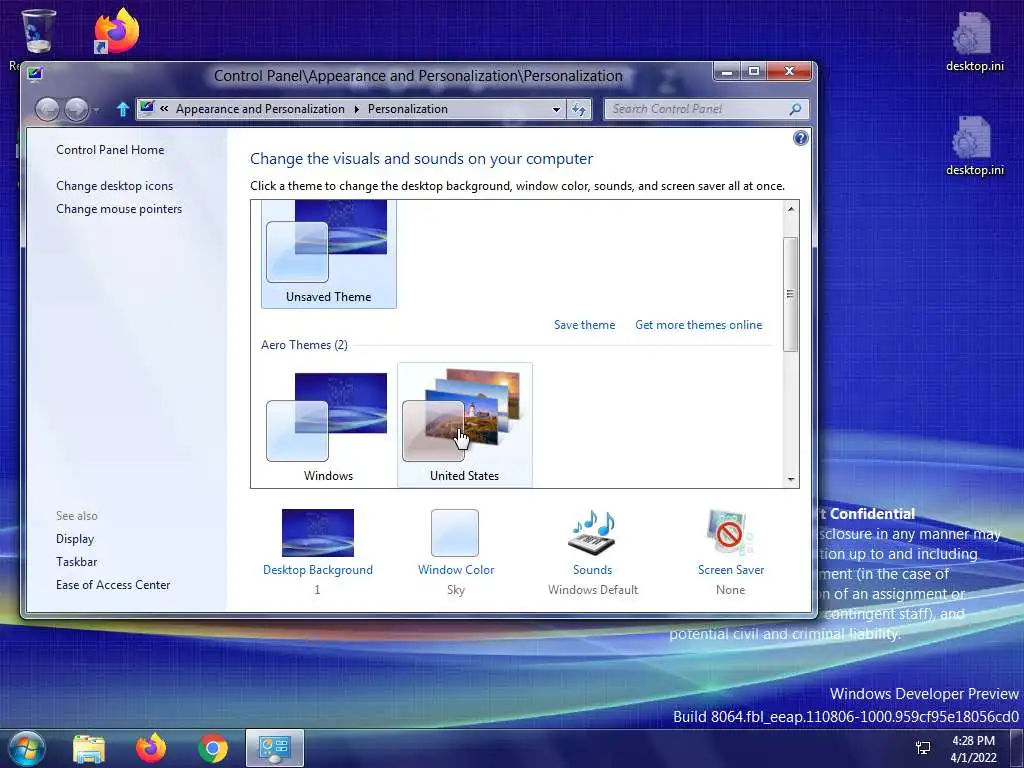
Task: Click the theme list scroll down arrow
Action: [x=791, y=479]
